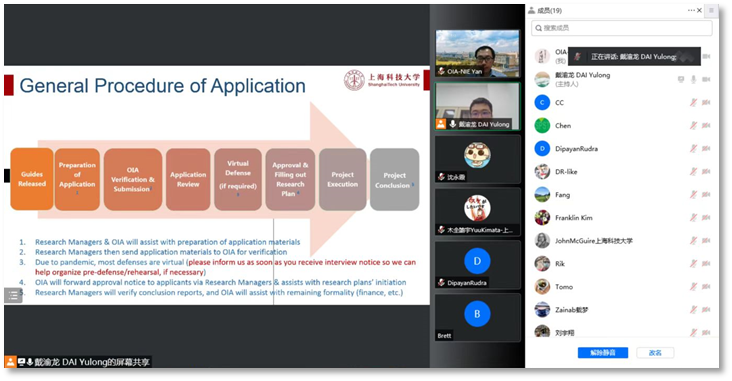Viewport: 732px width, 381px height.
Task: Click the ShanghaiTech University logo on slide
Action: [x=382, y=80]
